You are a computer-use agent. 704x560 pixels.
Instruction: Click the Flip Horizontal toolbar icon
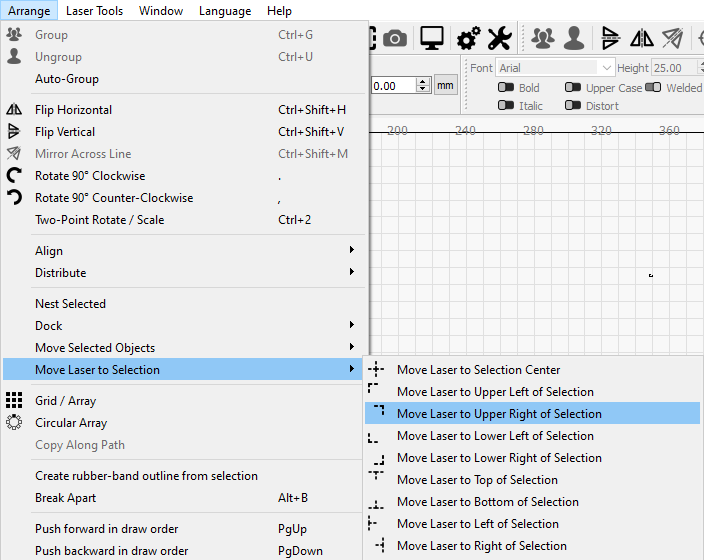pyautogui.click(x=641, y=38)
